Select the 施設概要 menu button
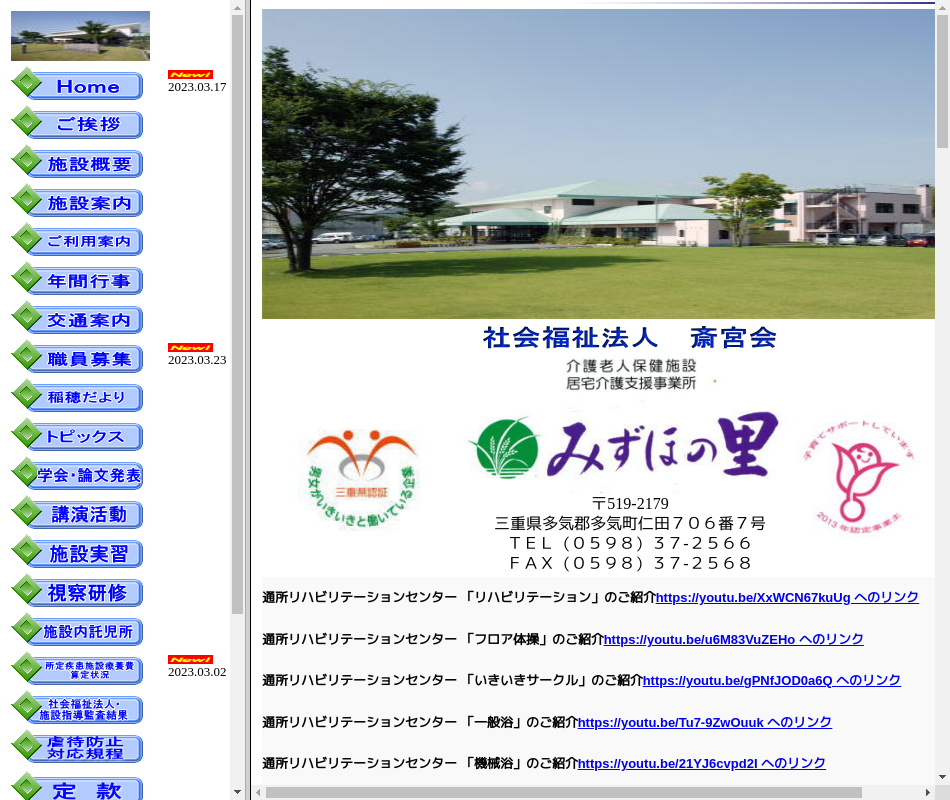 coord(78,164)
